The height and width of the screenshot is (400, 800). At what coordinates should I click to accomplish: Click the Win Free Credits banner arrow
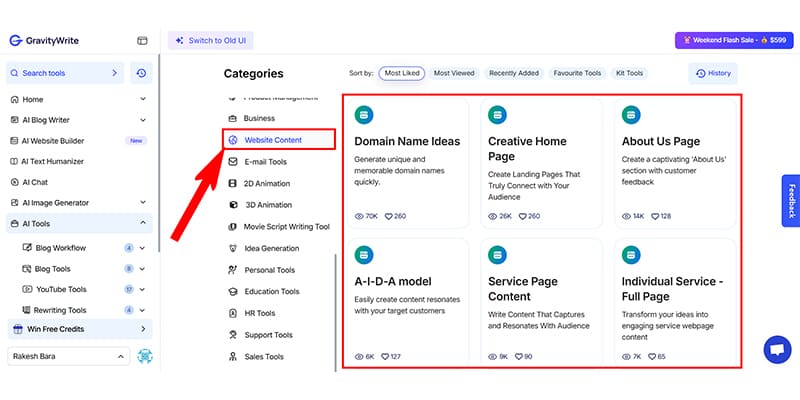click(x=143, y=329)
